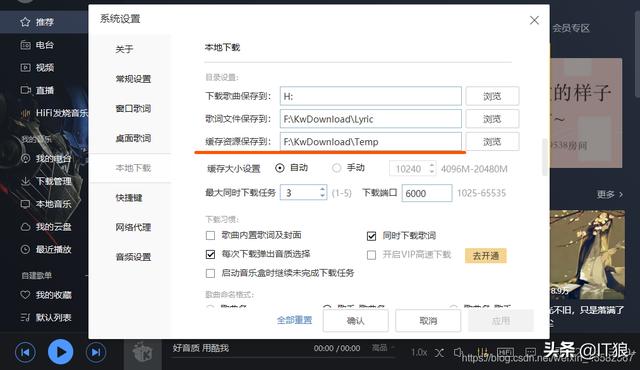Image resolution: width=640 pixels, height=370 pixels.
Task: Open the 高品 quality dropdown
Action: [x=382, y=348]
